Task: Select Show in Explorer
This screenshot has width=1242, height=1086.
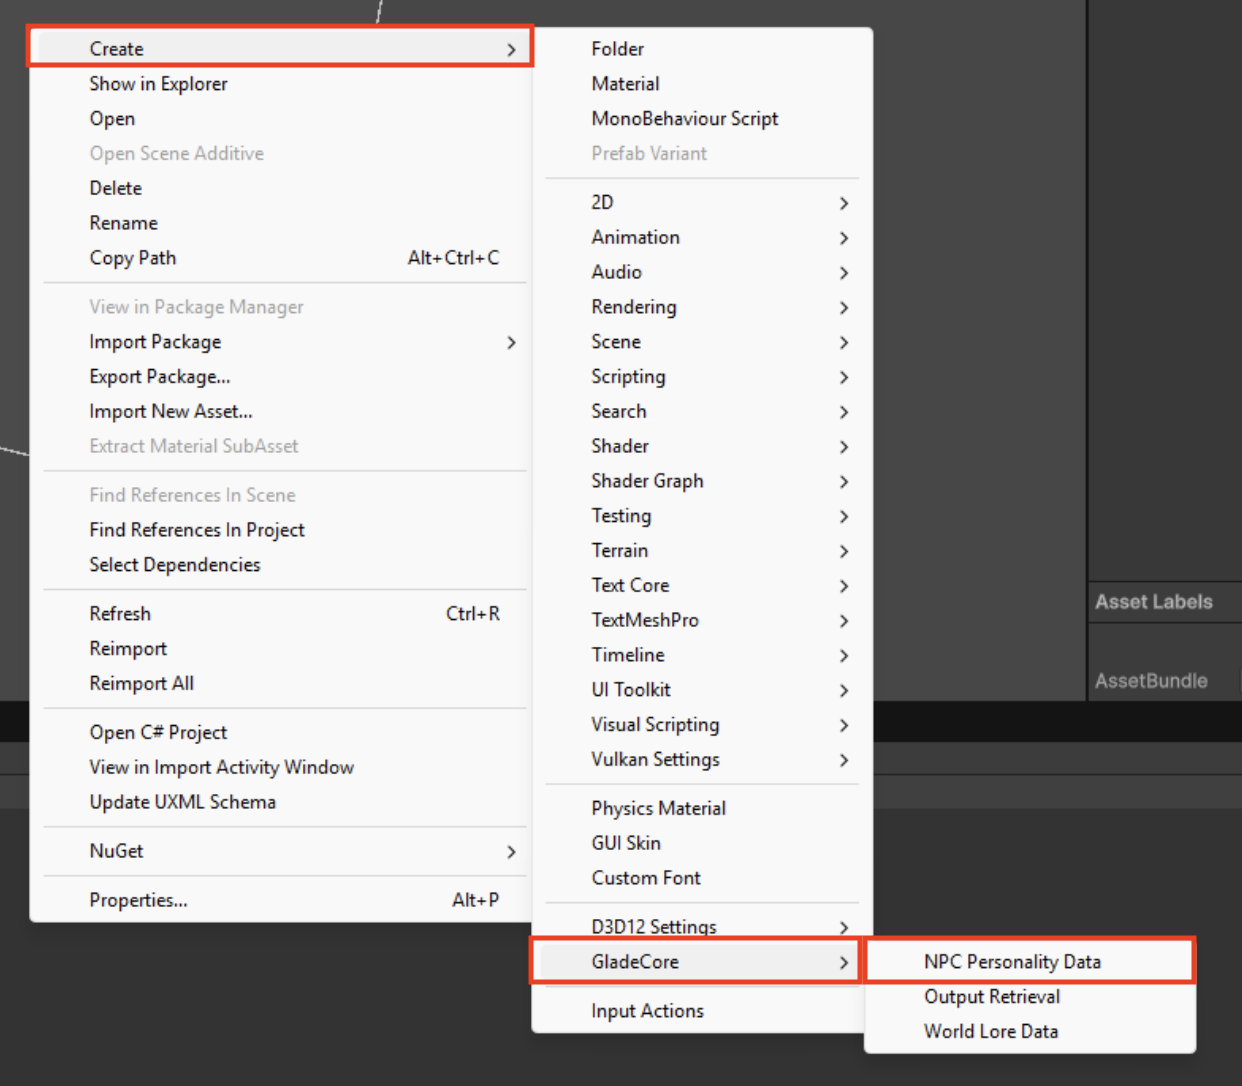Action: tap(158, 83)
